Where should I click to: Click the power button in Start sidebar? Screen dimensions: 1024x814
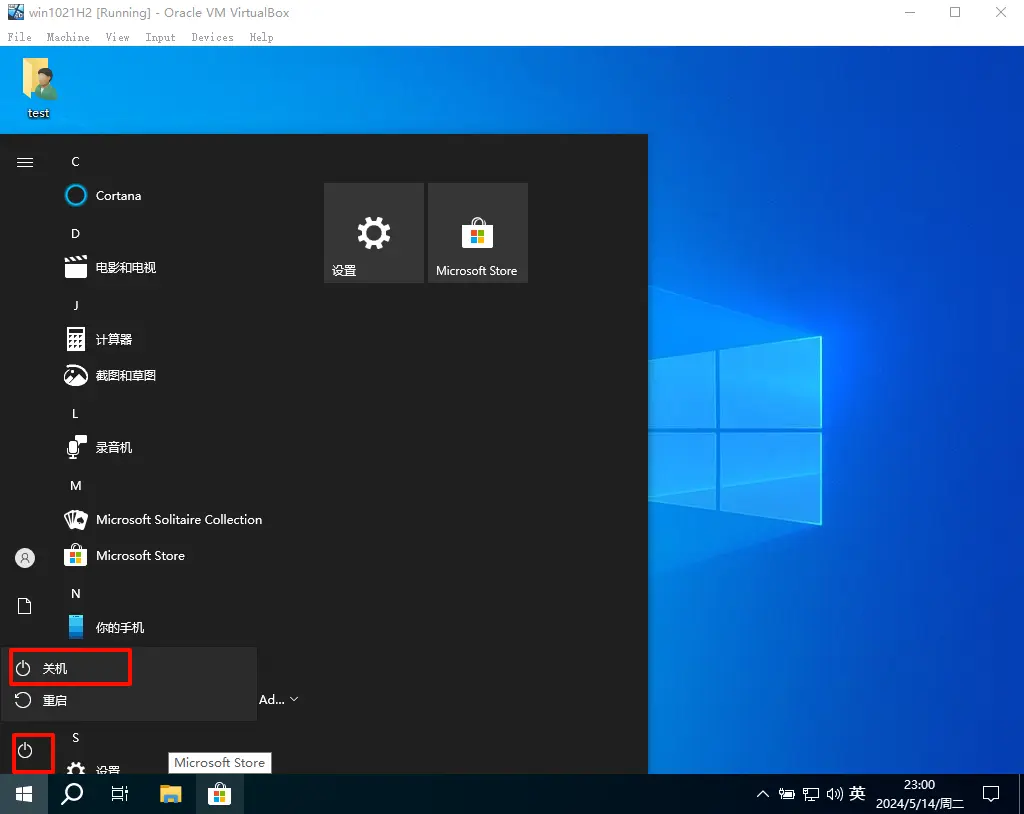(25, 750)
